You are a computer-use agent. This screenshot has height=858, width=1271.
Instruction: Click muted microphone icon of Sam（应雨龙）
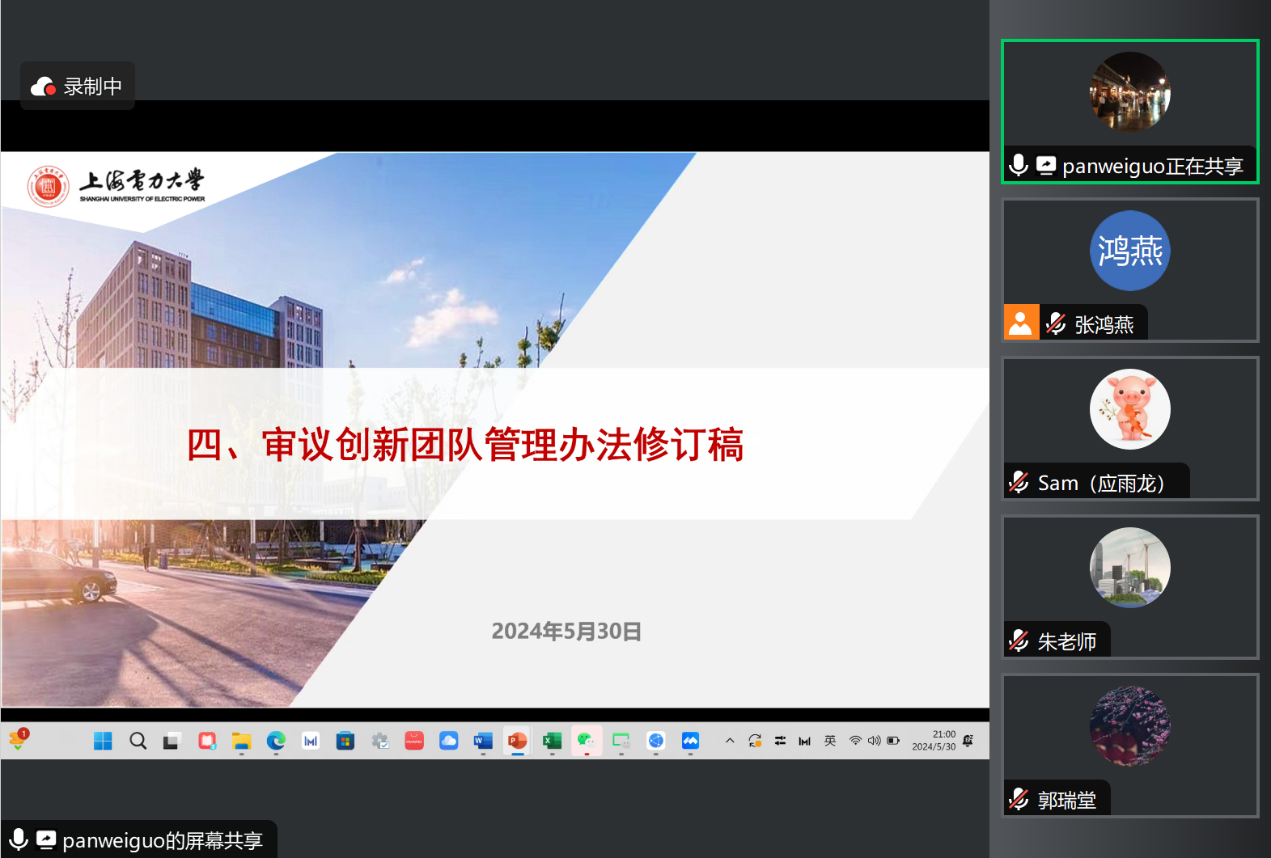(x=1019, y=483)
